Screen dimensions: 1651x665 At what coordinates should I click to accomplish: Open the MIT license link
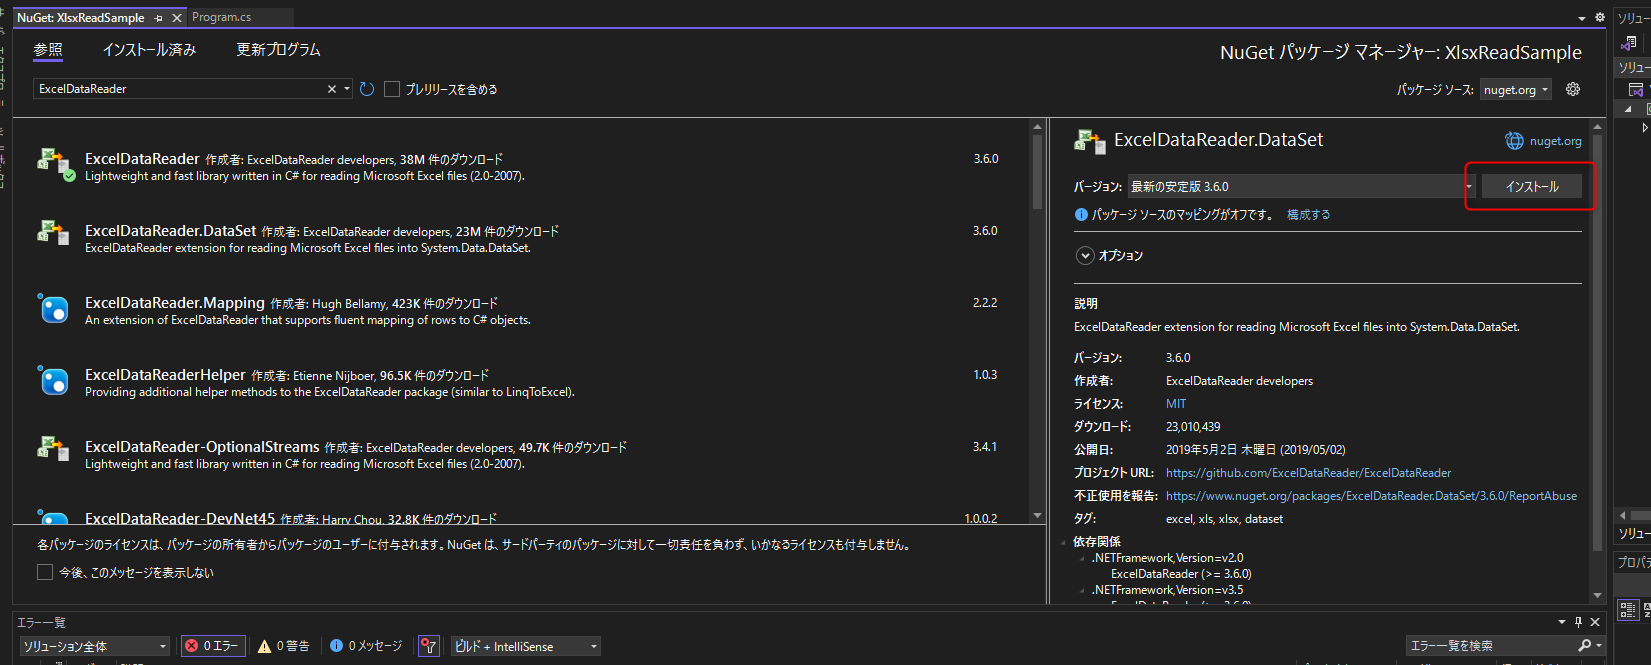point(1176,404)
